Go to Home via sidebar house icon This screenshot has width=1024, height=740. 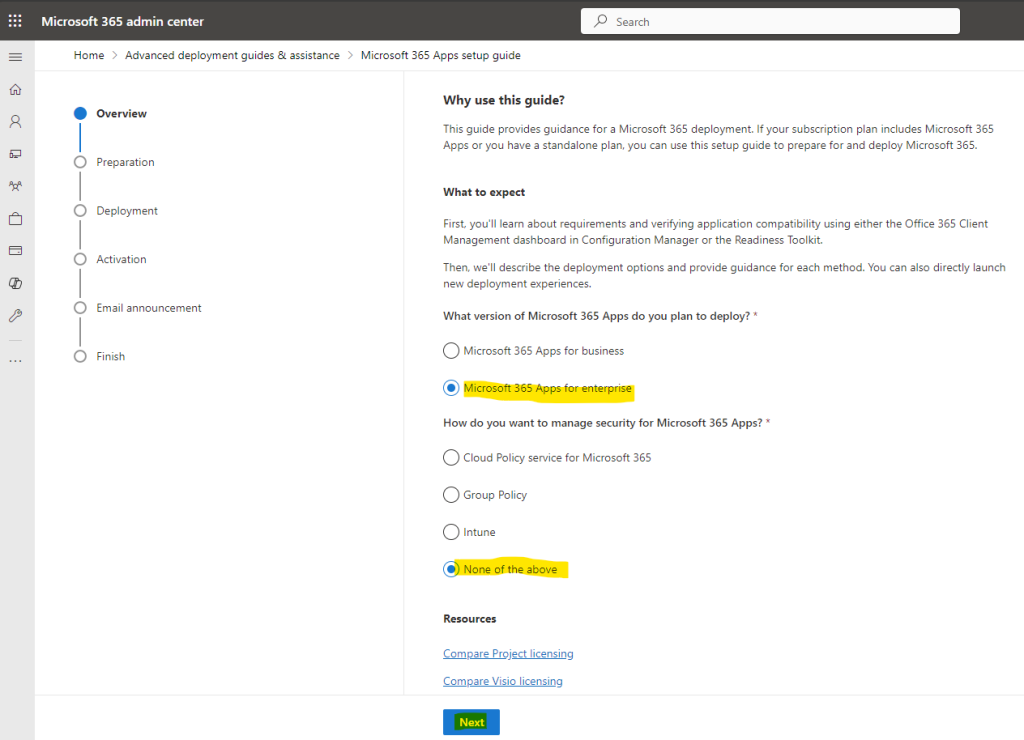(x=16, y=89)
